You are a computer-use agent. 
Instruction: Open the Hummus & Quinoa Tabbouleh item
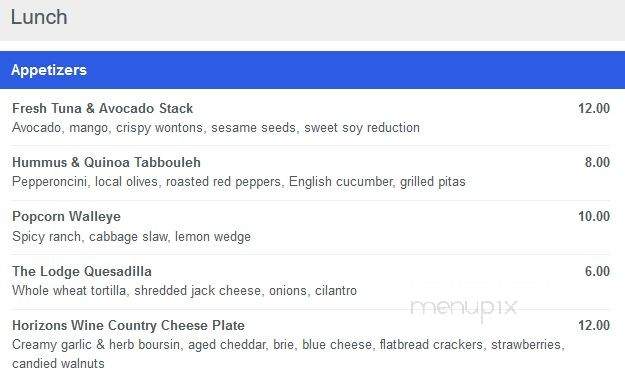coord(106,162)
